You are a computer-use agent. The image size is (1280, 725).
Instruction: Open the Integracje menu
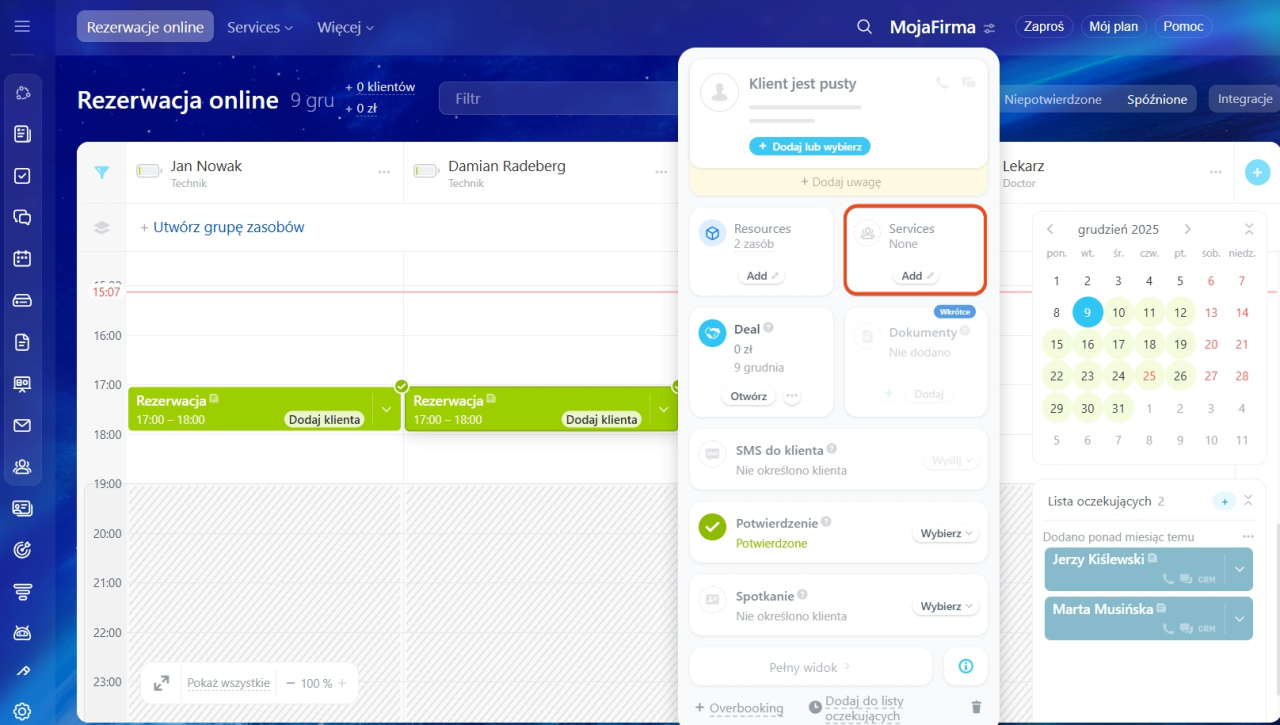point(1245,99)
